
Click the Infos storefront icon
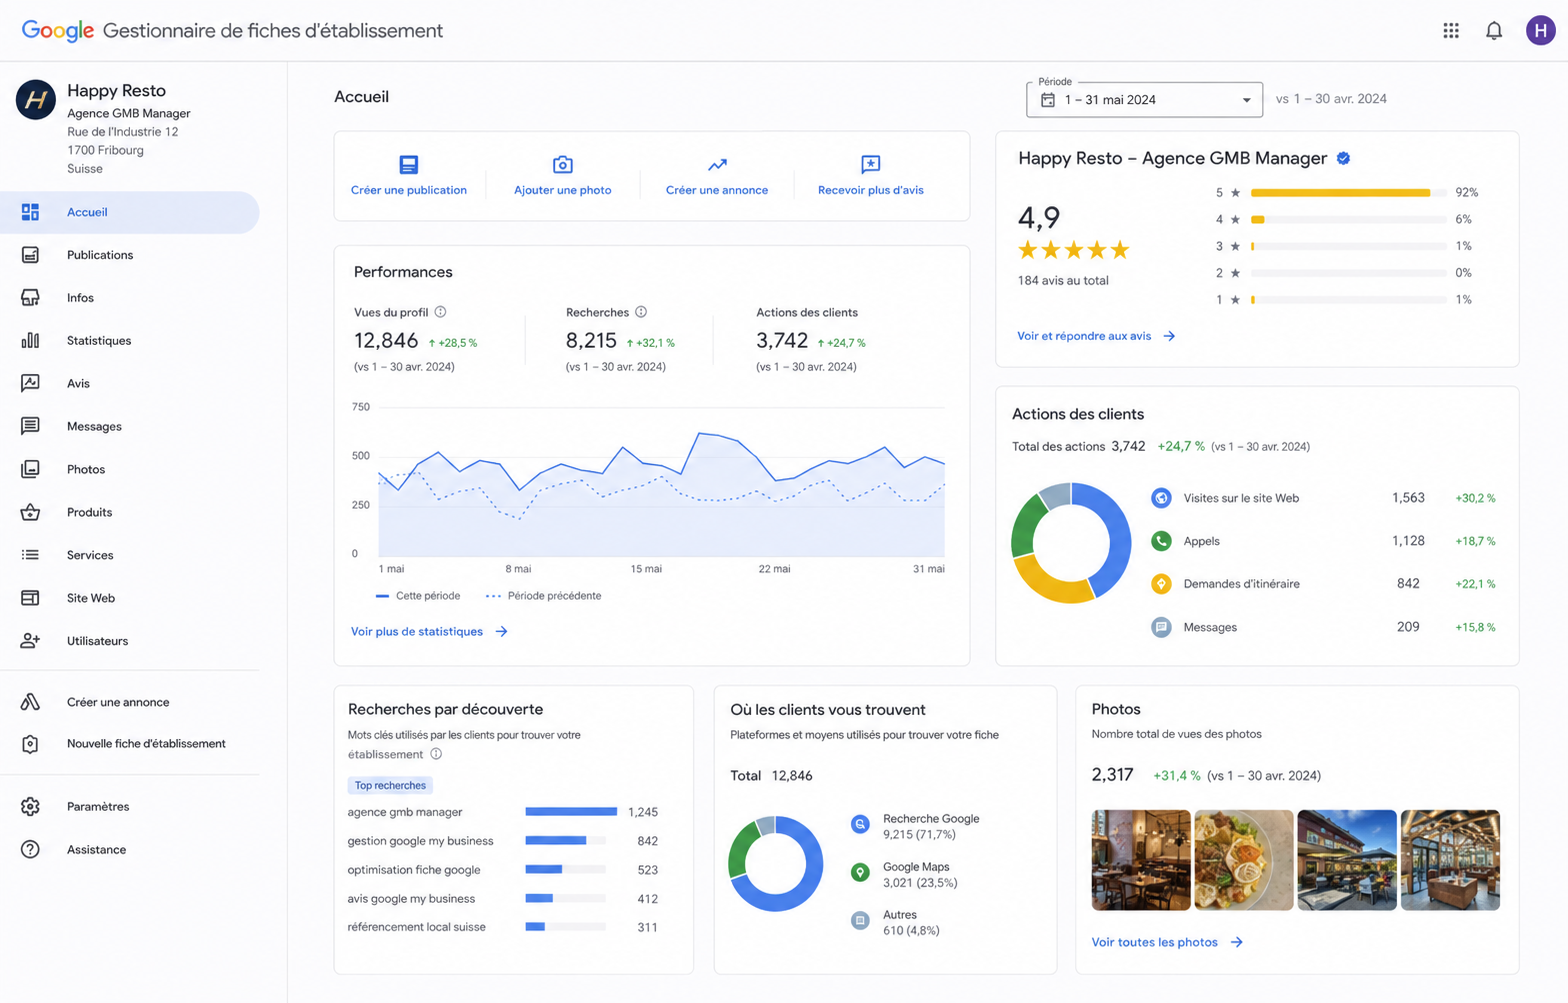point(30,298)
